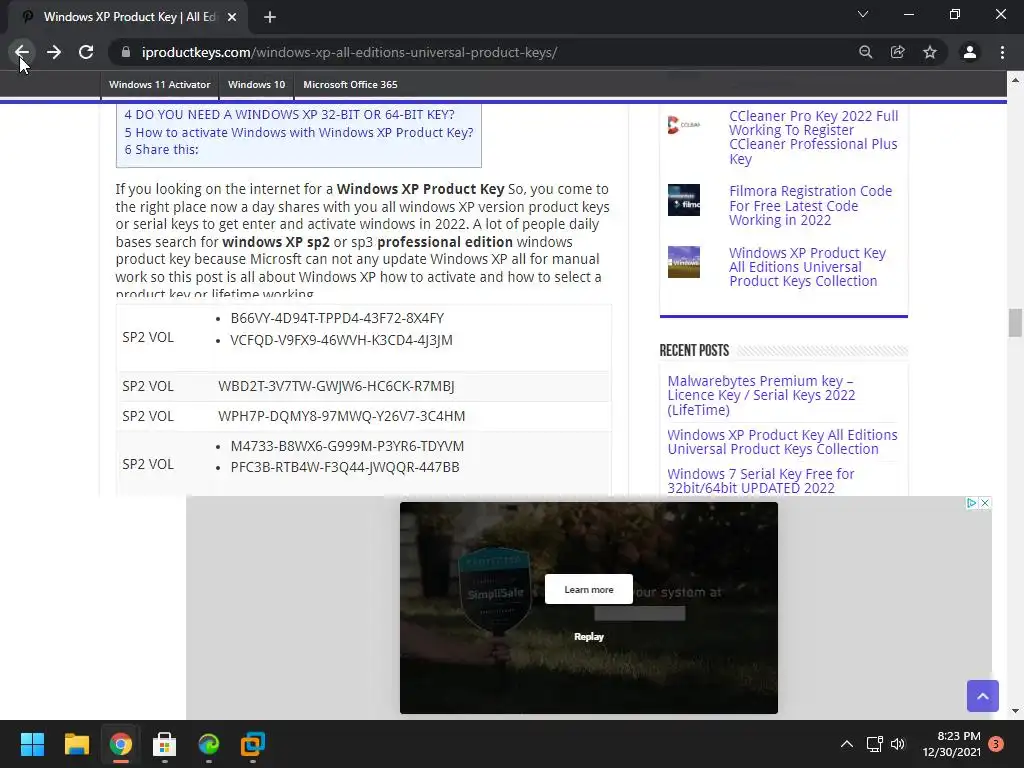The height and width of the screenshot is (768, 1024).
Task: Click key WBD2T-3V7TW-GWJW6-HC6CK-R7MBJ
Action: [336, 386]
